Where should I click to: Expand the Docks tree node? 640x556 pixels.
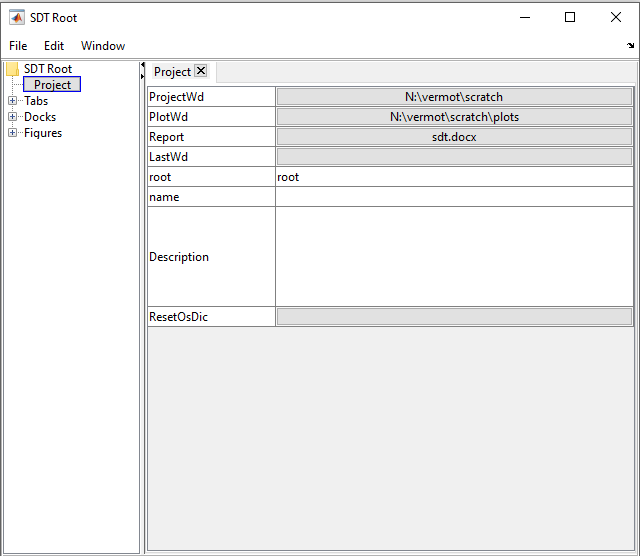13,117
